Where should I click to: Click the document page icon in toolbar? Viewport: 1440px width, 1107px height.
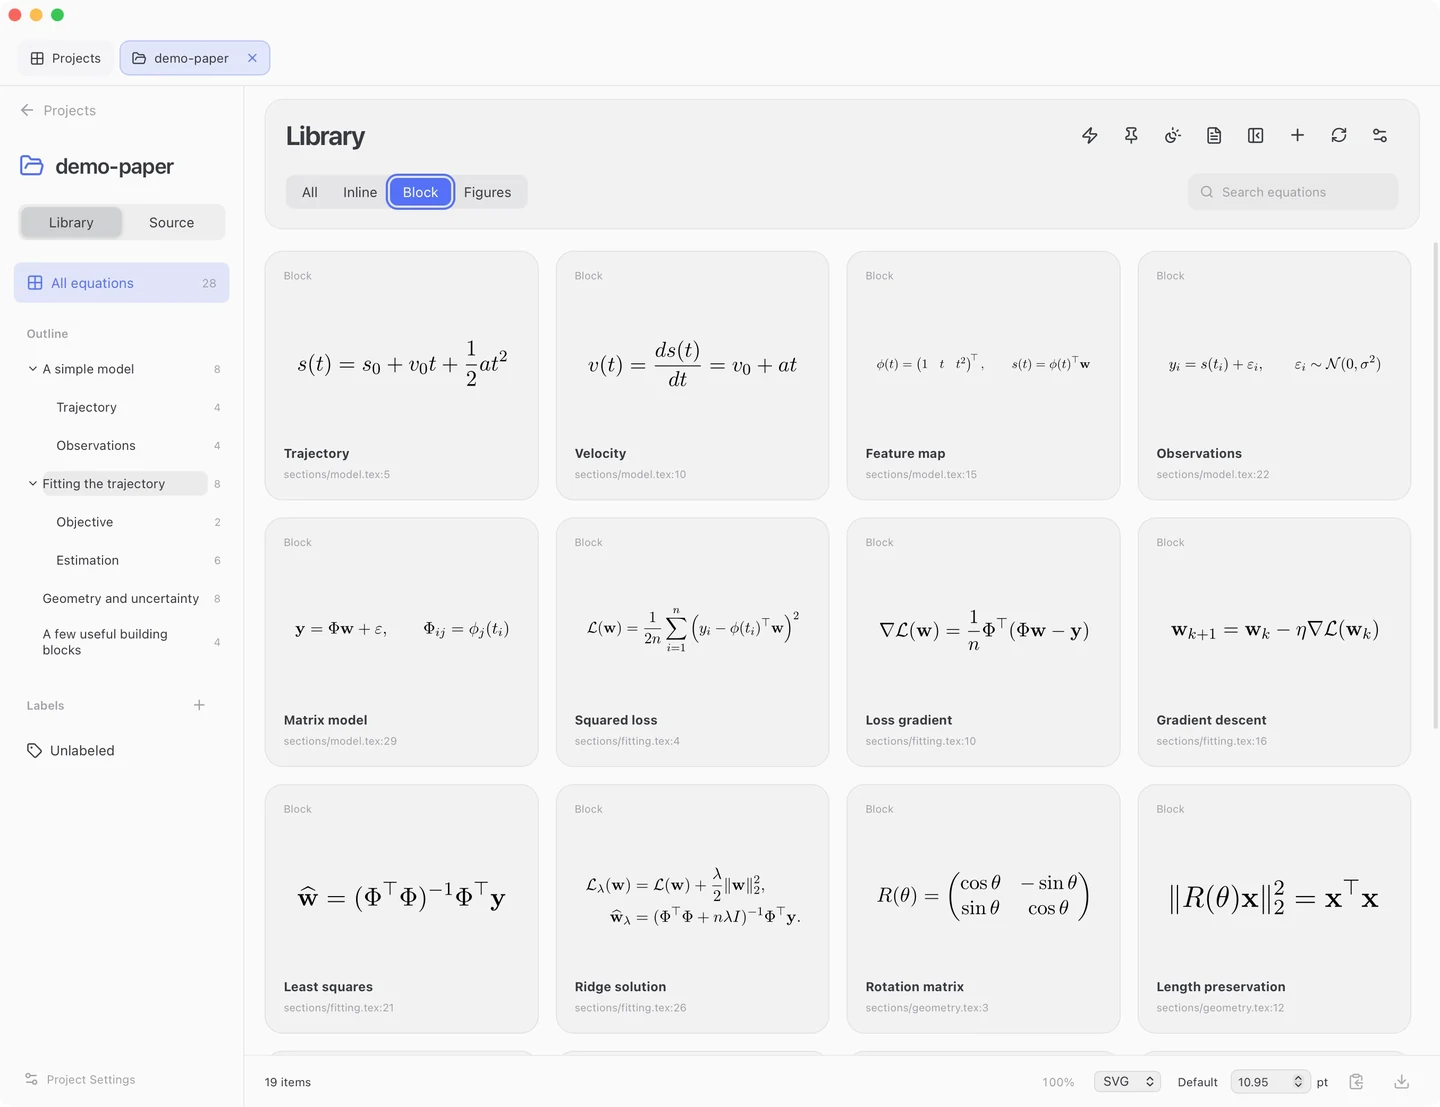pos(1214,135)
